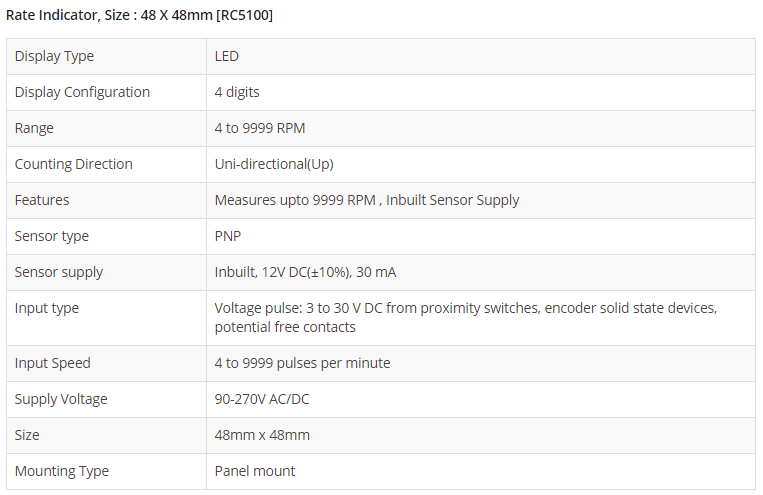Select the Panel mount value
763x495 pixels.
pos(255,471)
